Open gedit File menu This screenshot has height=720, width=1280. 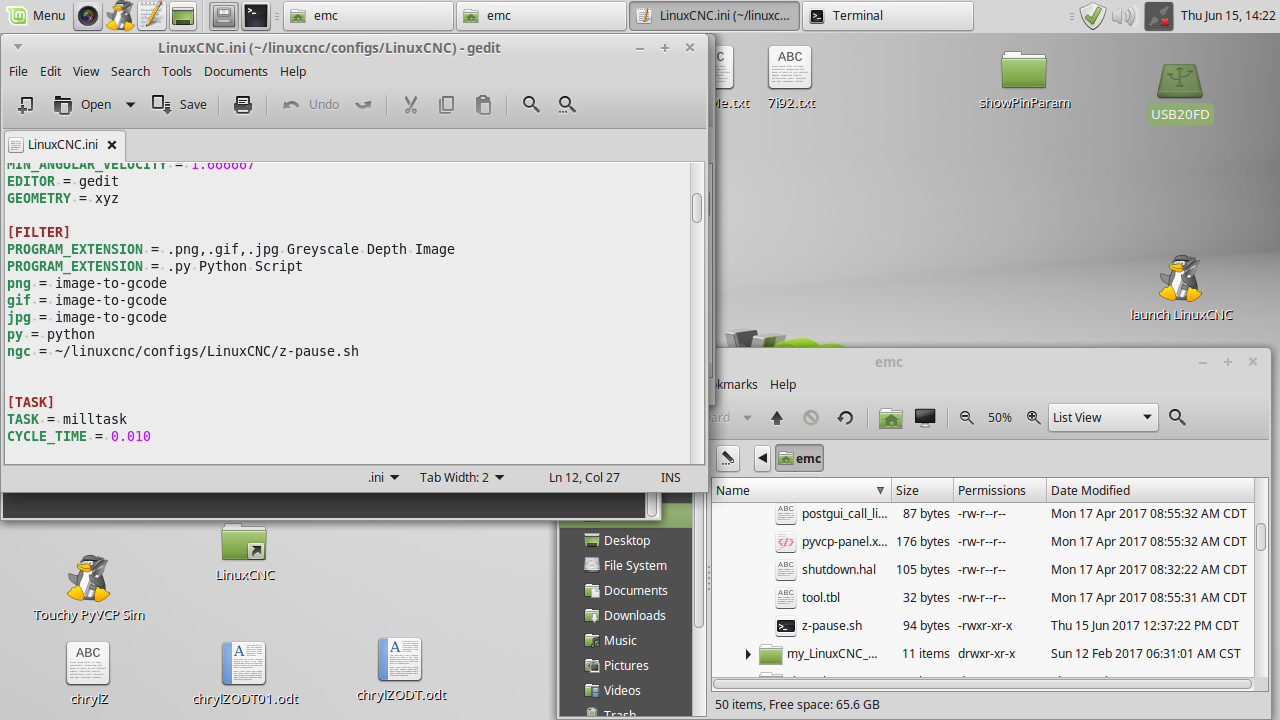[18, 71]
